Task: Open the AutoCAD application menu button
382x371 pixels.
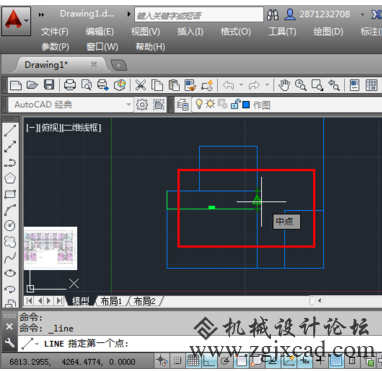Action: 16,20
